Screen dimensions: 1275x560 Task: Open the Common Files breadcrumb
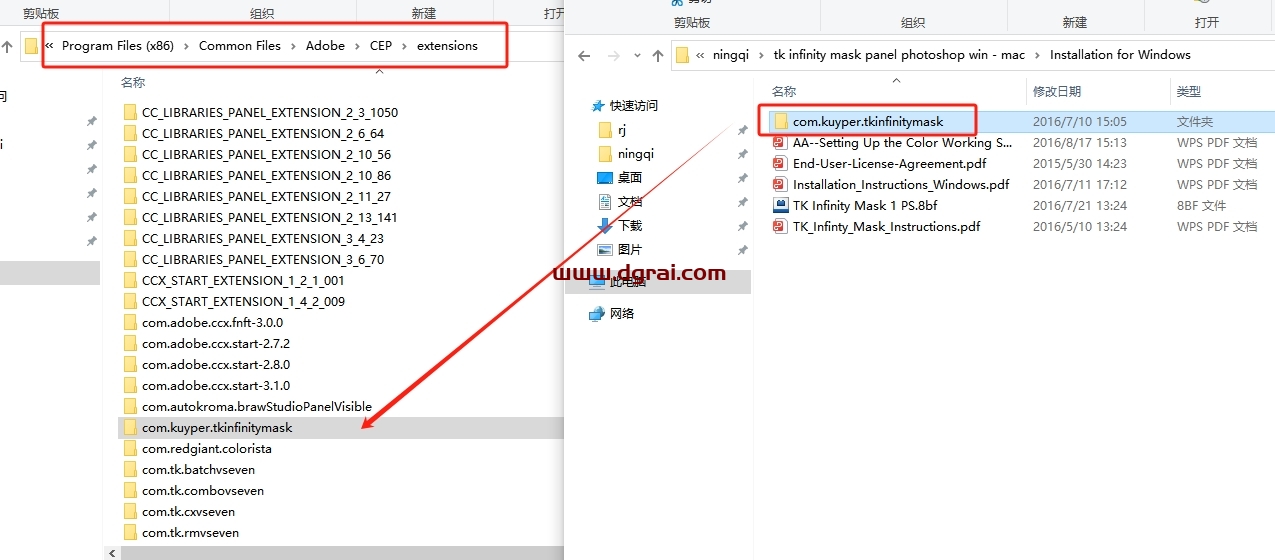tap(240, 46)
